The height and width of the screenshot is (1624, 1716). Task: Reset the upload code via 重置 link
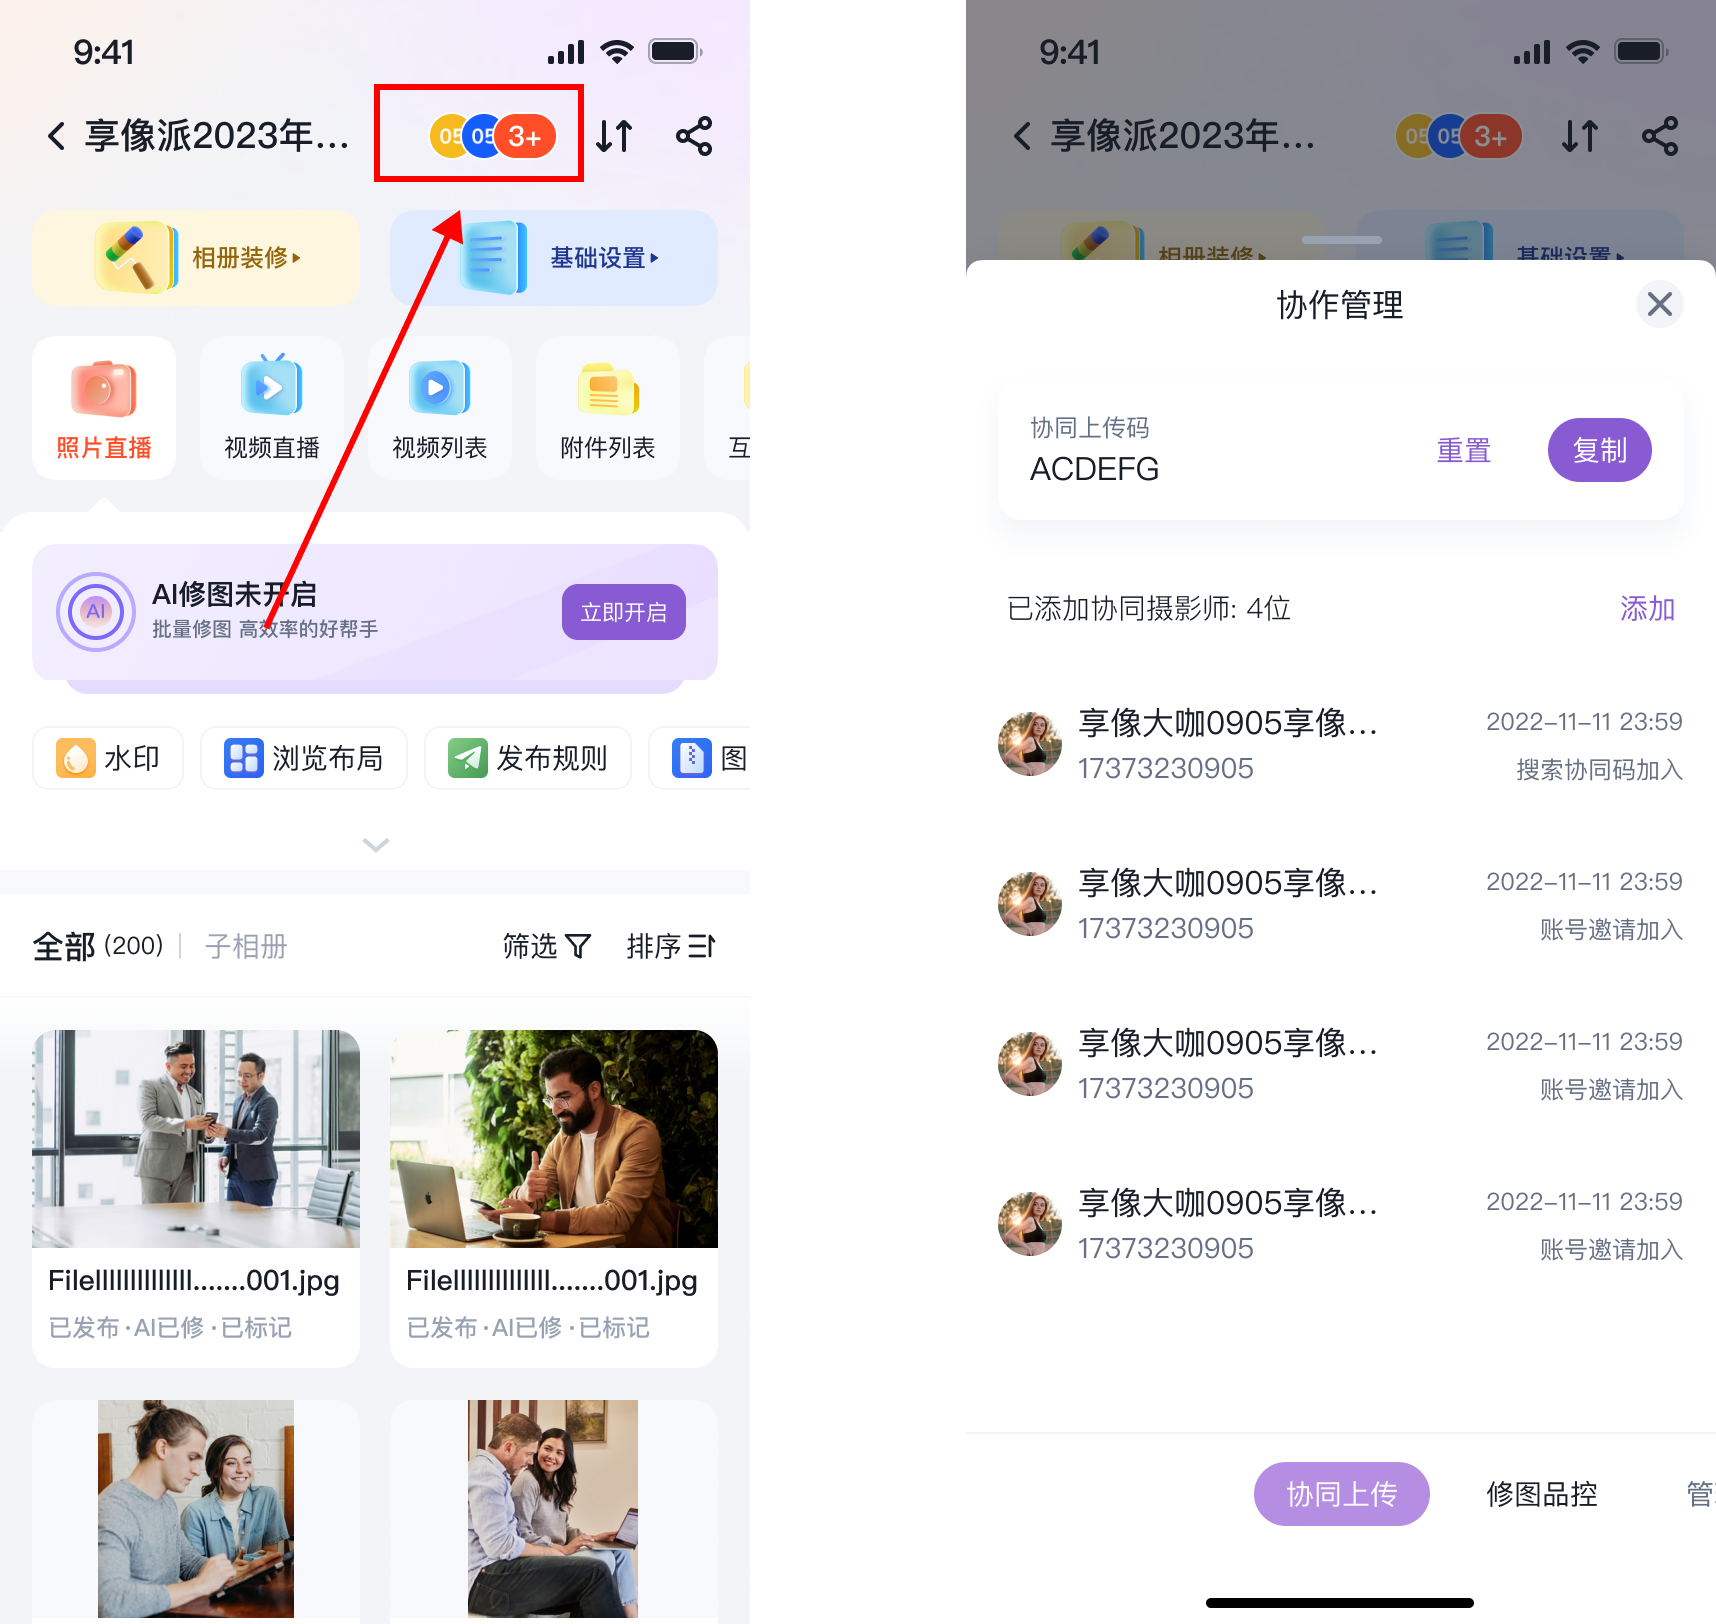[x=1463, y=450]
